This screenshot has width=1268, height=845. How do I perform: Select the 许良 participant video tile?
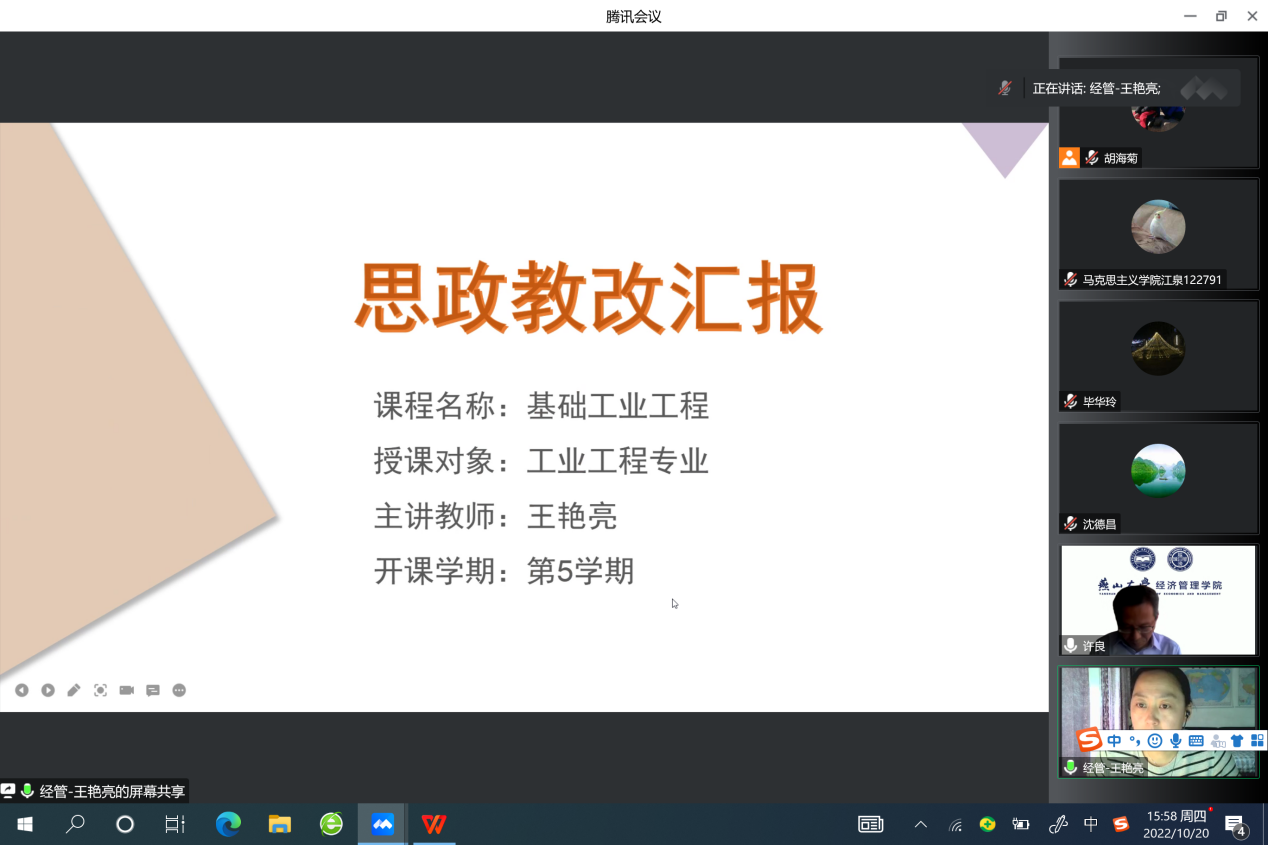click(1158, 599)
